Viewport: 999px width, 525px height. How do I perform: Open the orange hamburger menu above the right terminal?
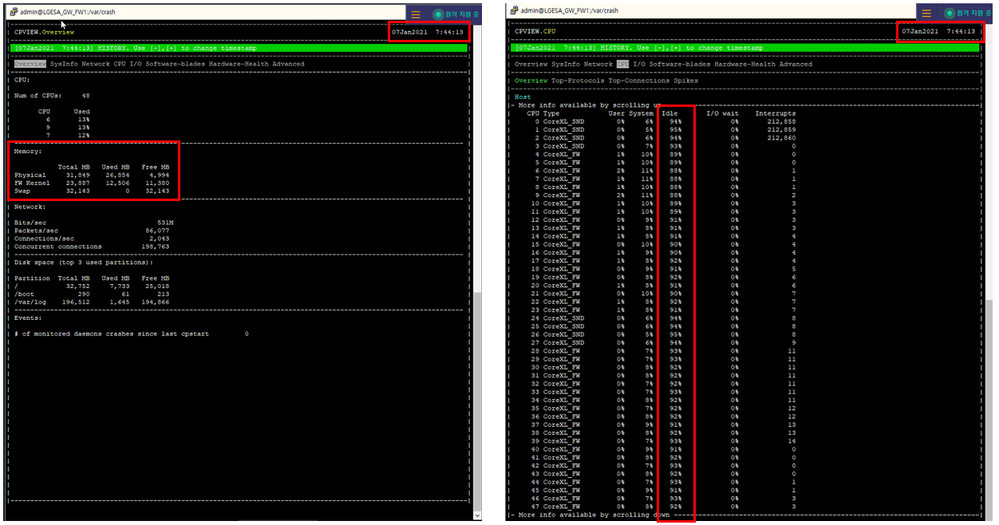(x=925, y=13)
